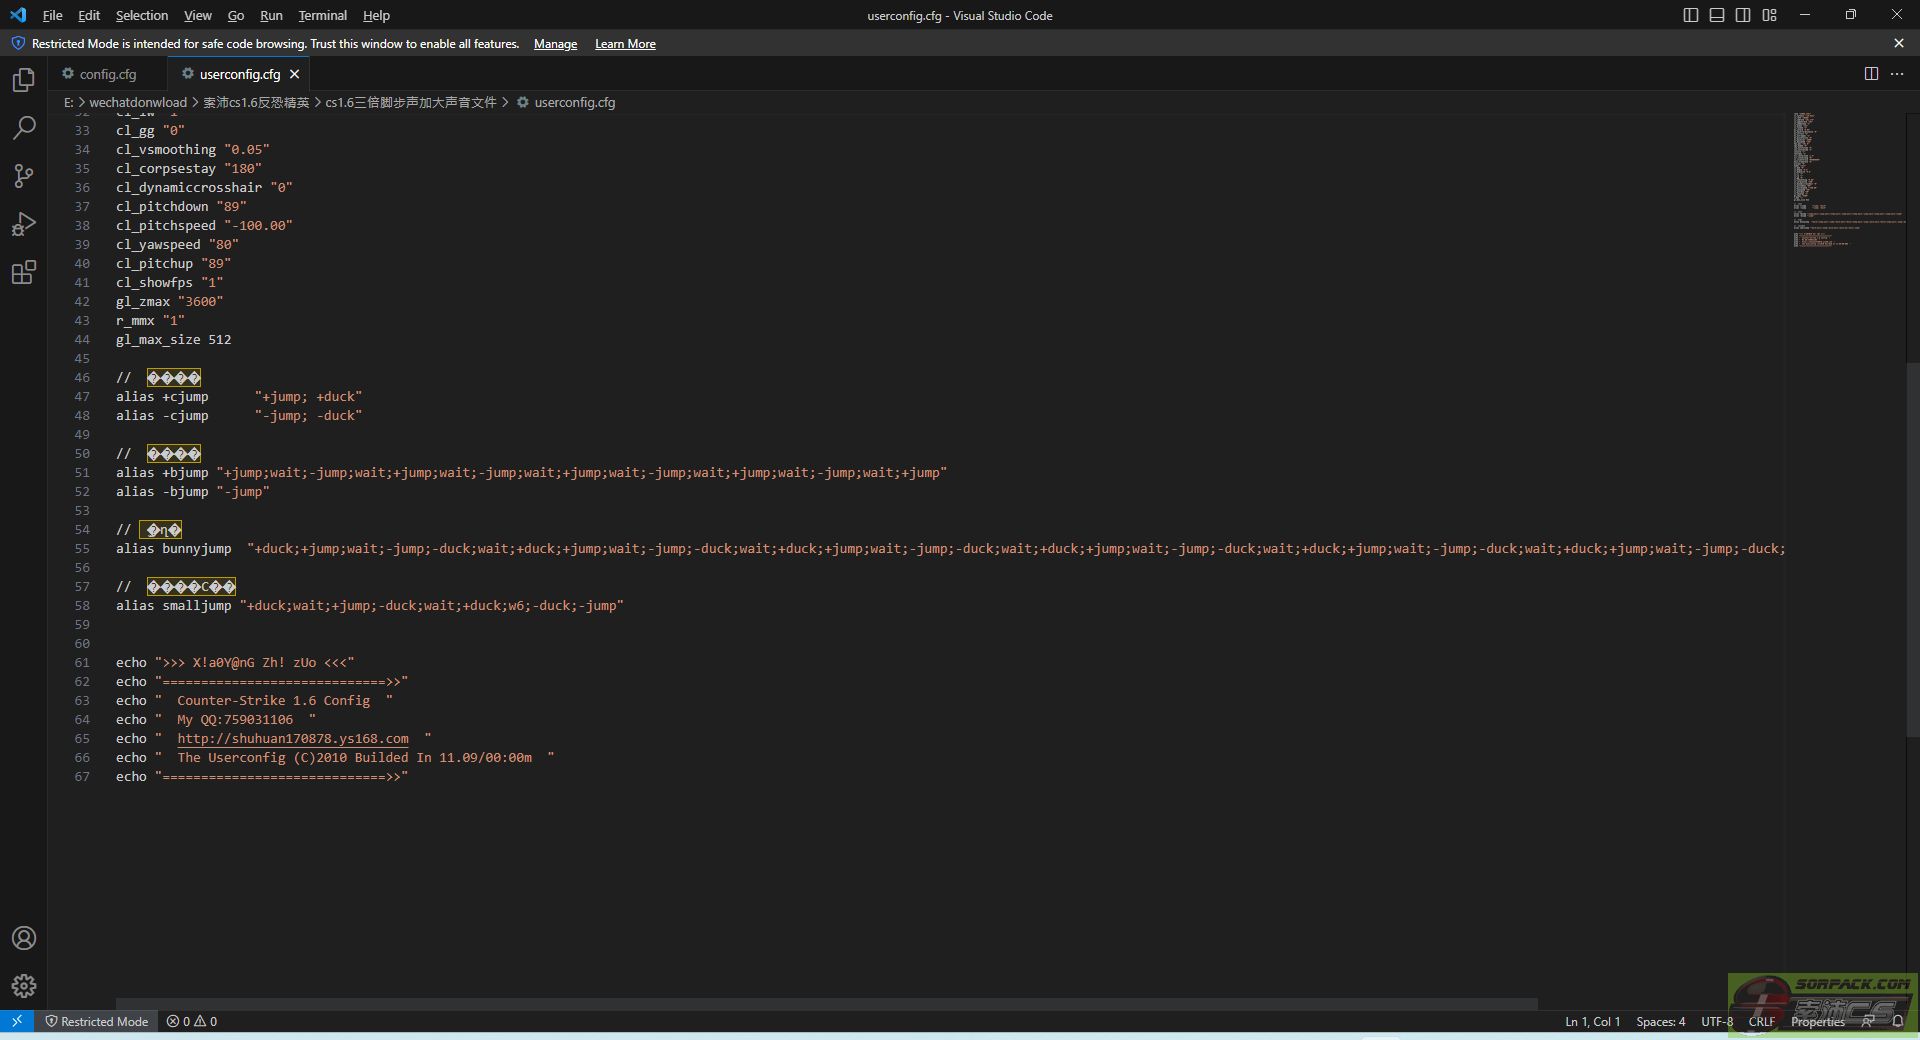The image size is (1920, 1040).
Task: Click the errors and warnings status indicator
Action: click(192, 1021)
